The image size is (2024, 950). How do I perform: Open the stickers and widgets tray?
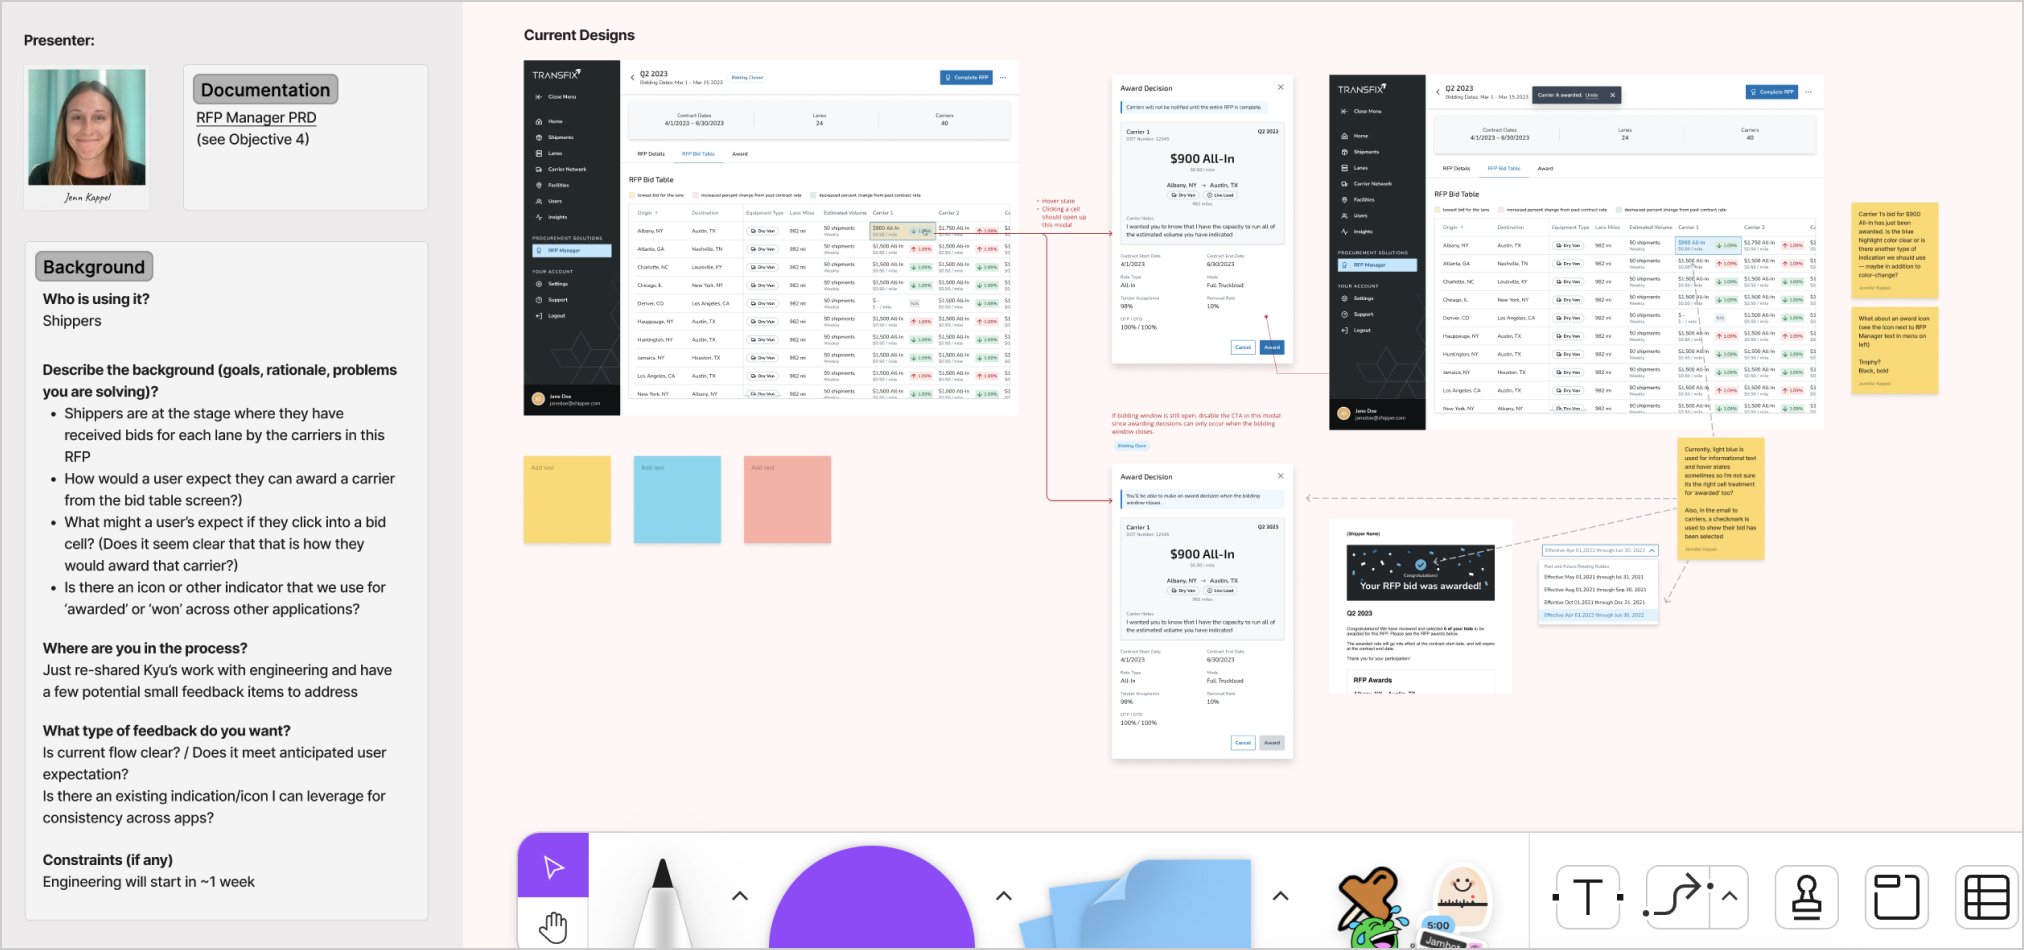coord(1414,907)
